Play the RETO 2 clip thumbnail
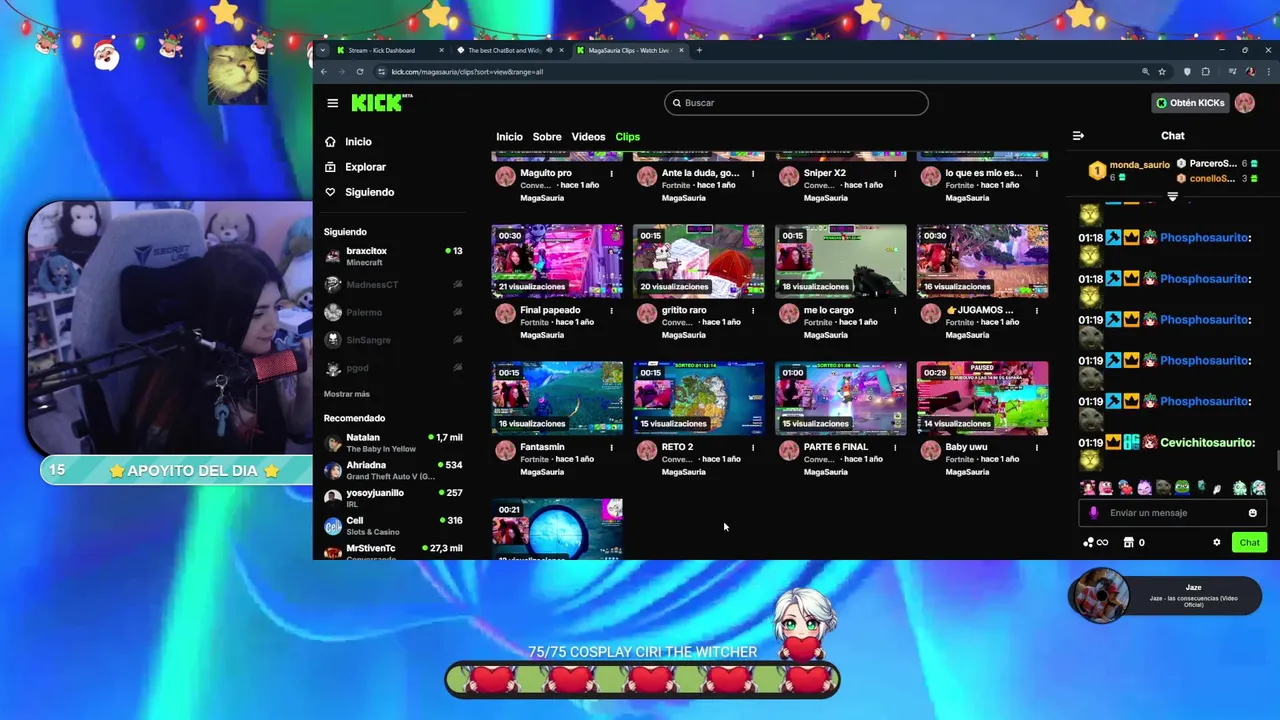1280x720 pixels. 699,398
